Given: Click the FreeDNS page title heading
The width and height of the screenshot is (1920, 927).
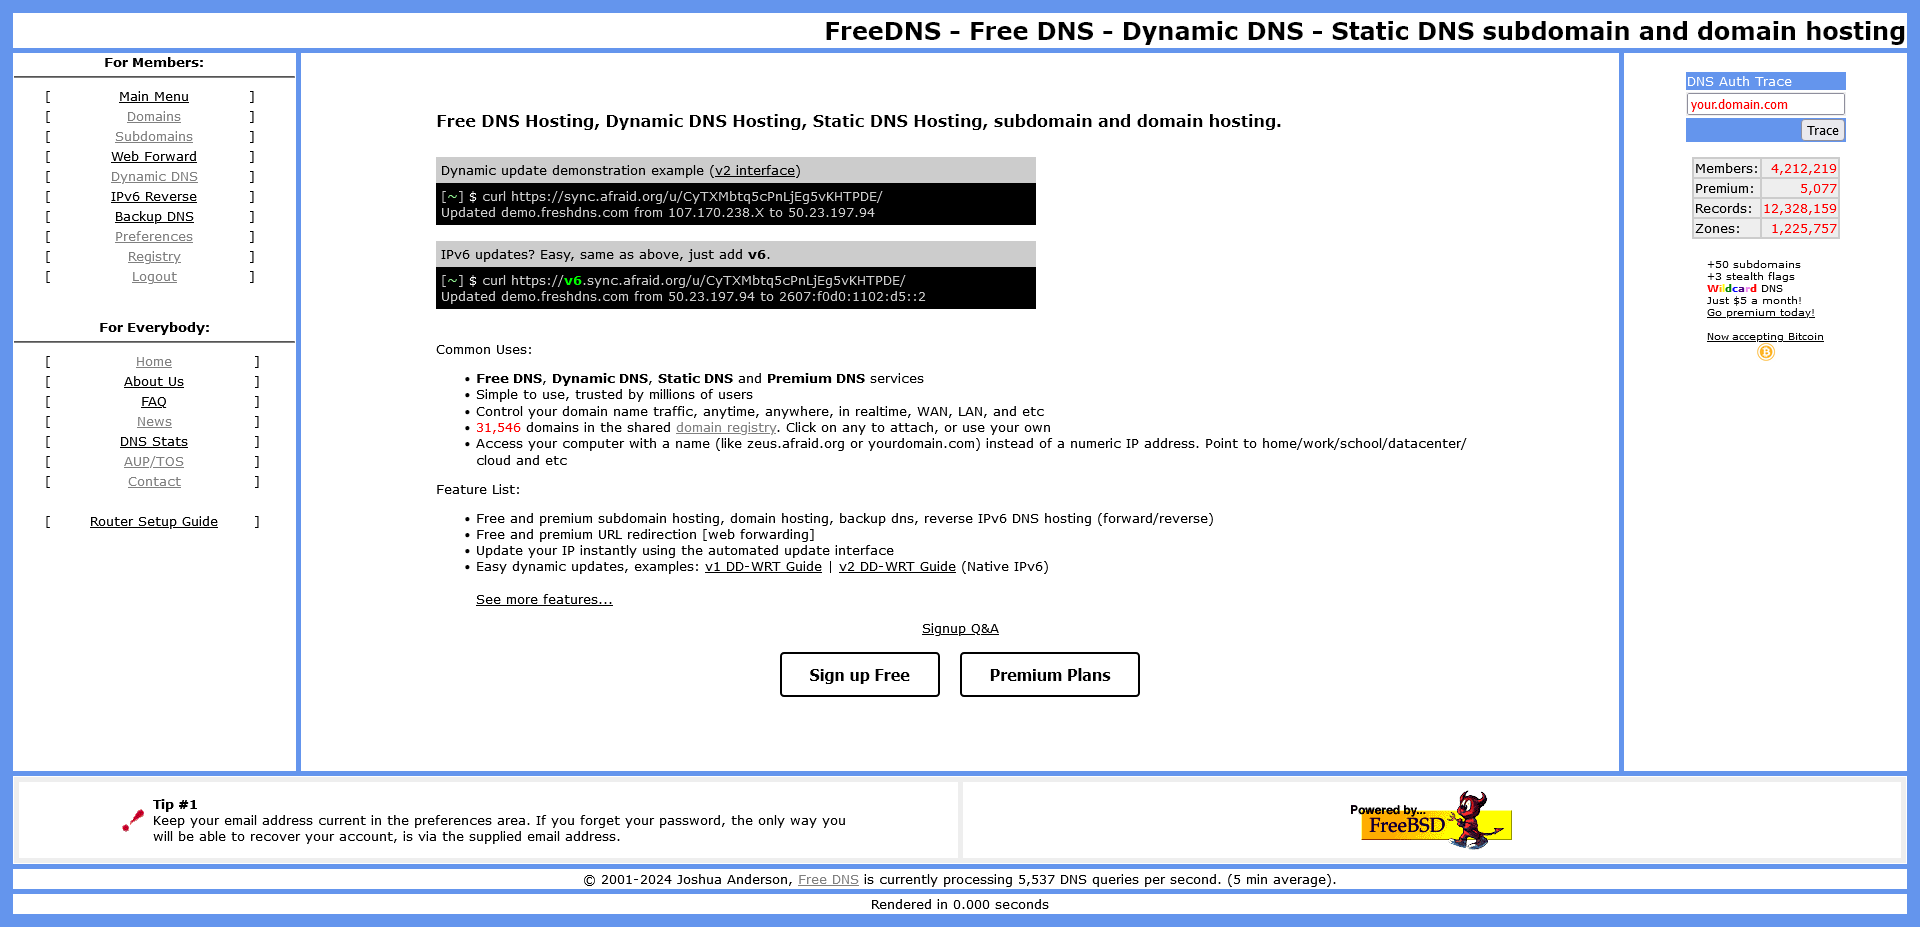Looking at the screenshot, I should click(x=1364, y=31).
